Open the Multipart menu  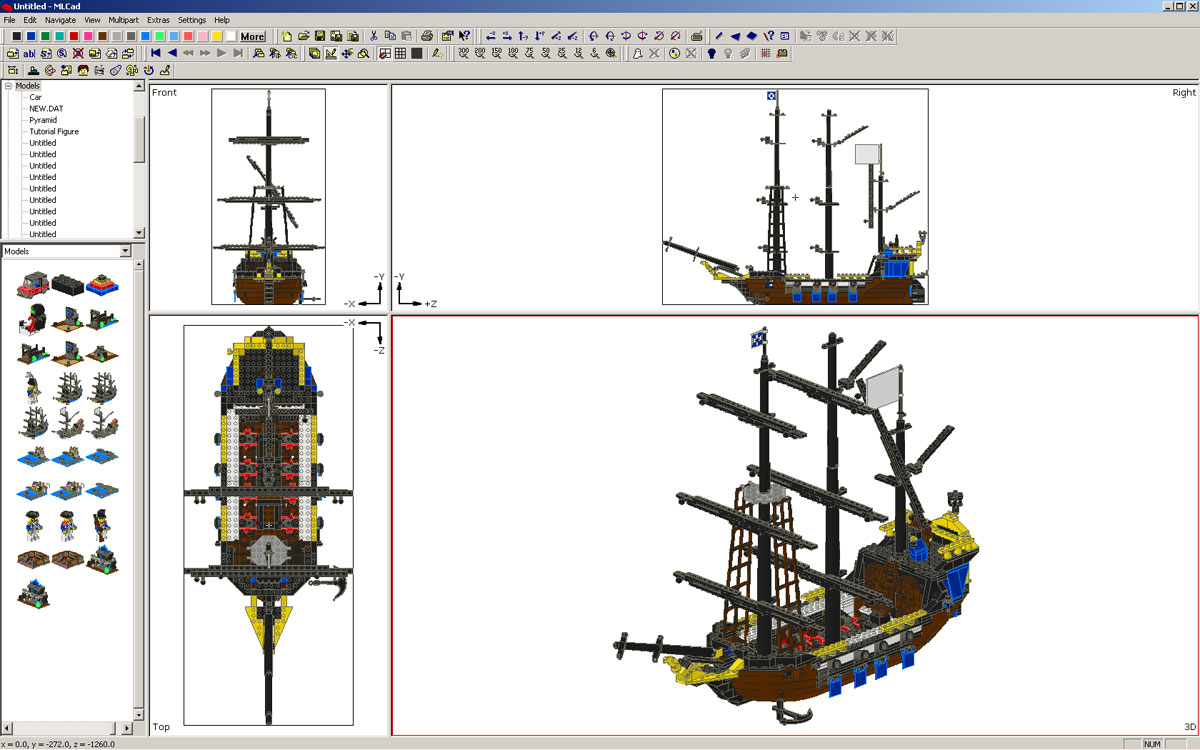[x=124, y=20]
